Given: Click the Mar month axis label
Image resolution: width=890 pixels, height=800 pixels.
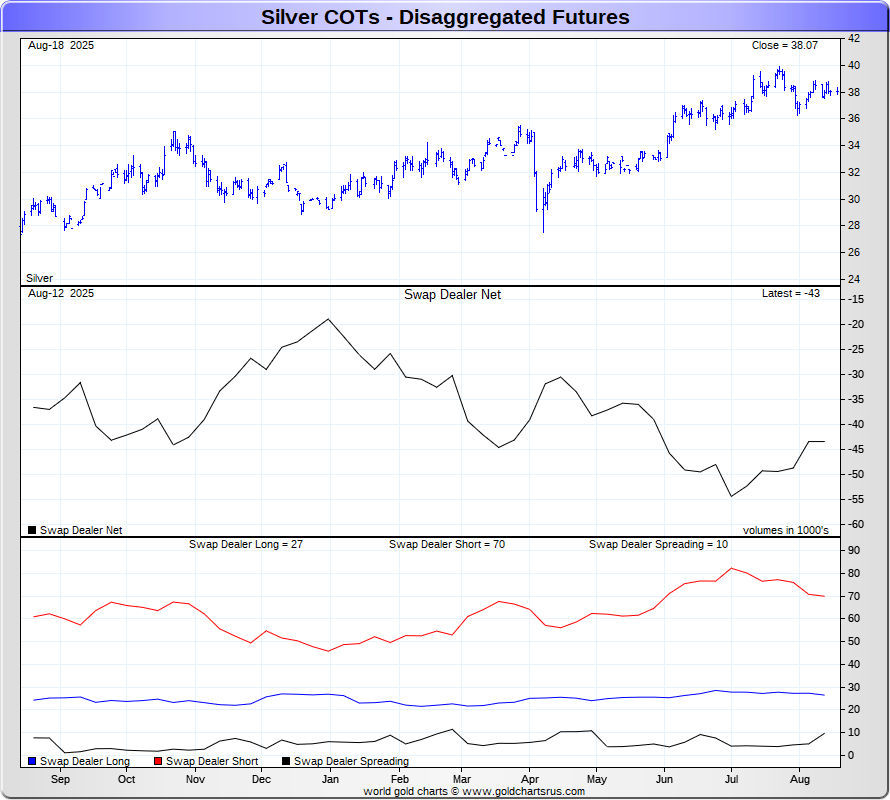Looking at the screenshot, I should [x=462, y=780].
